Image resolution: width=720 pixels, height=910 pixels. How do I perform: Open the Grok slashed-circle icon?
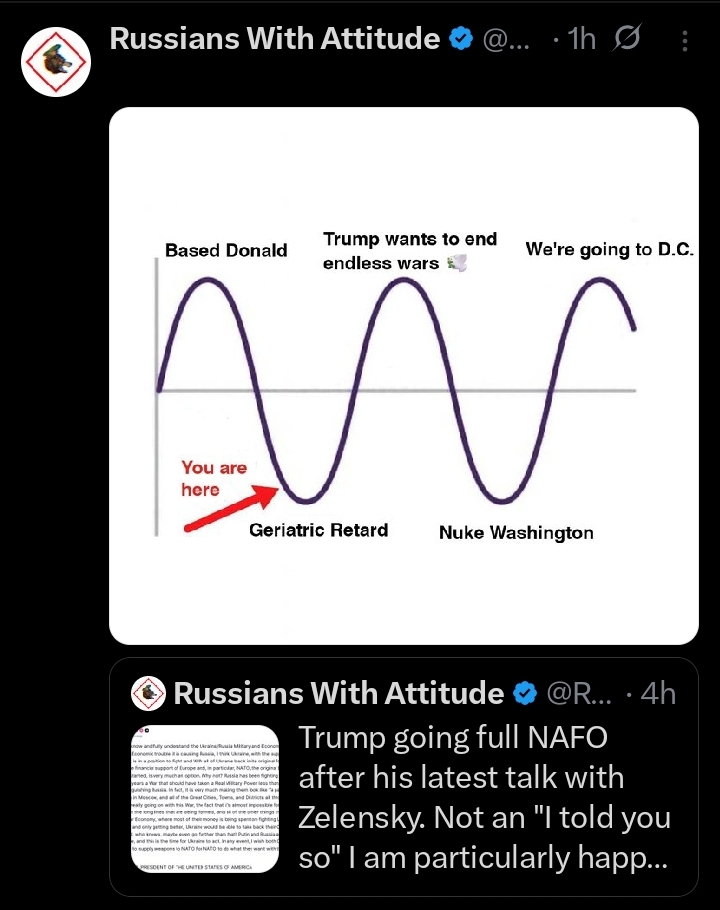(x=627, y=38)
